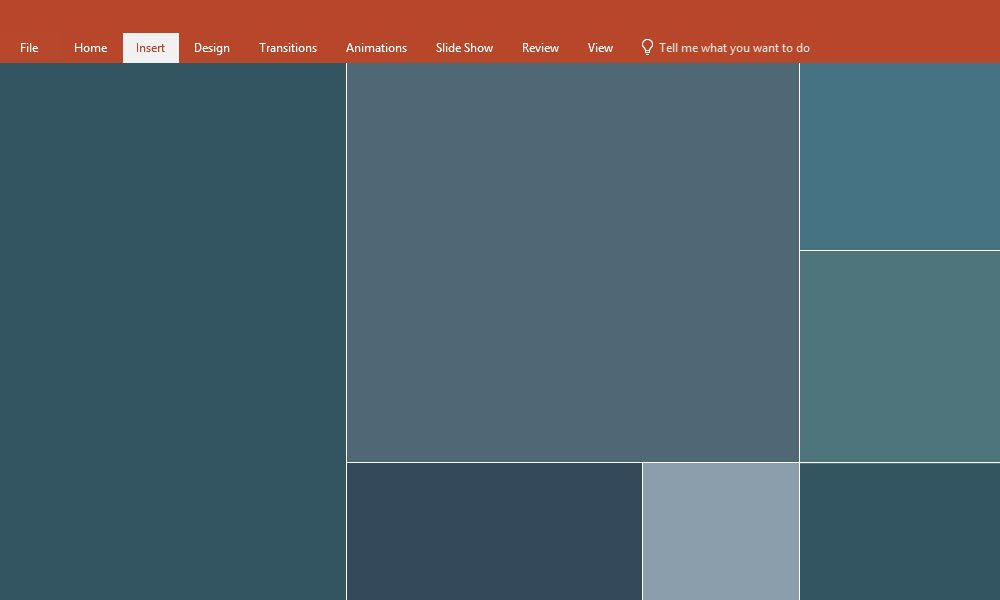Click the lightbulb Tell me icon
The height and width of the screenshot is (600, 1000).
point(647,47)
